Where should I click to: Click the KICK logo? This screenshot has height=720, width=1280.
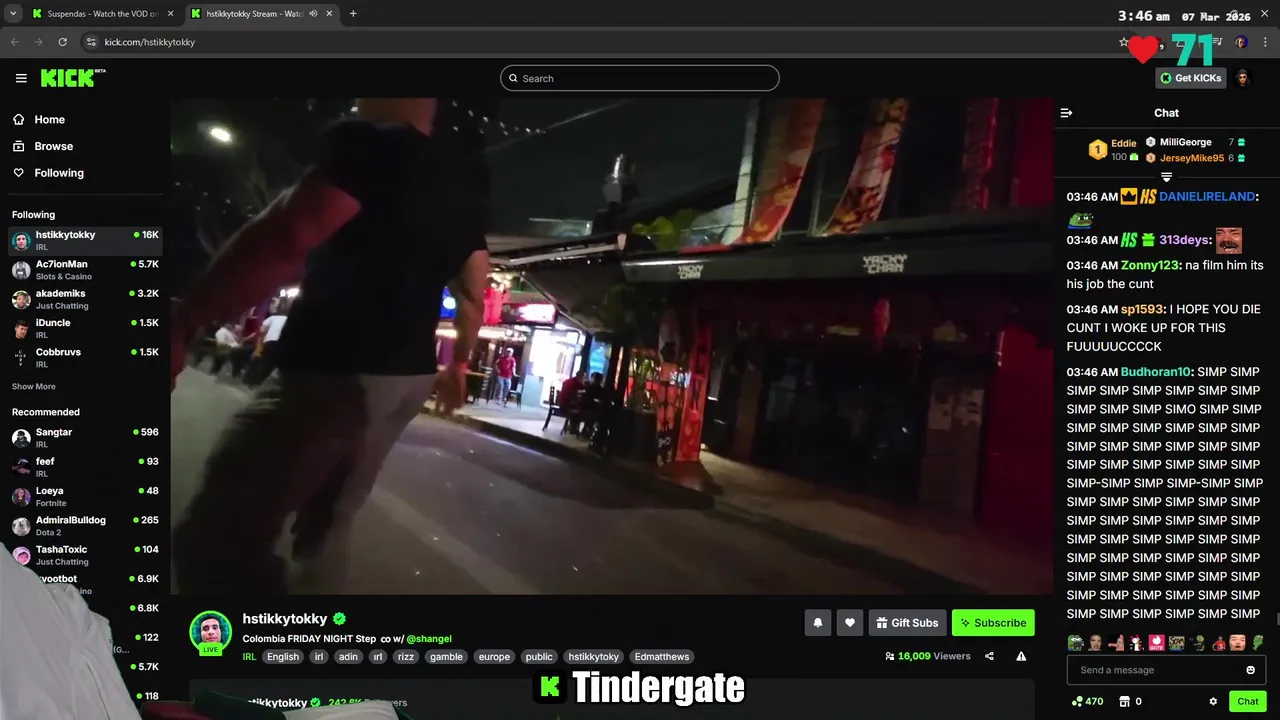coord(73,78)
